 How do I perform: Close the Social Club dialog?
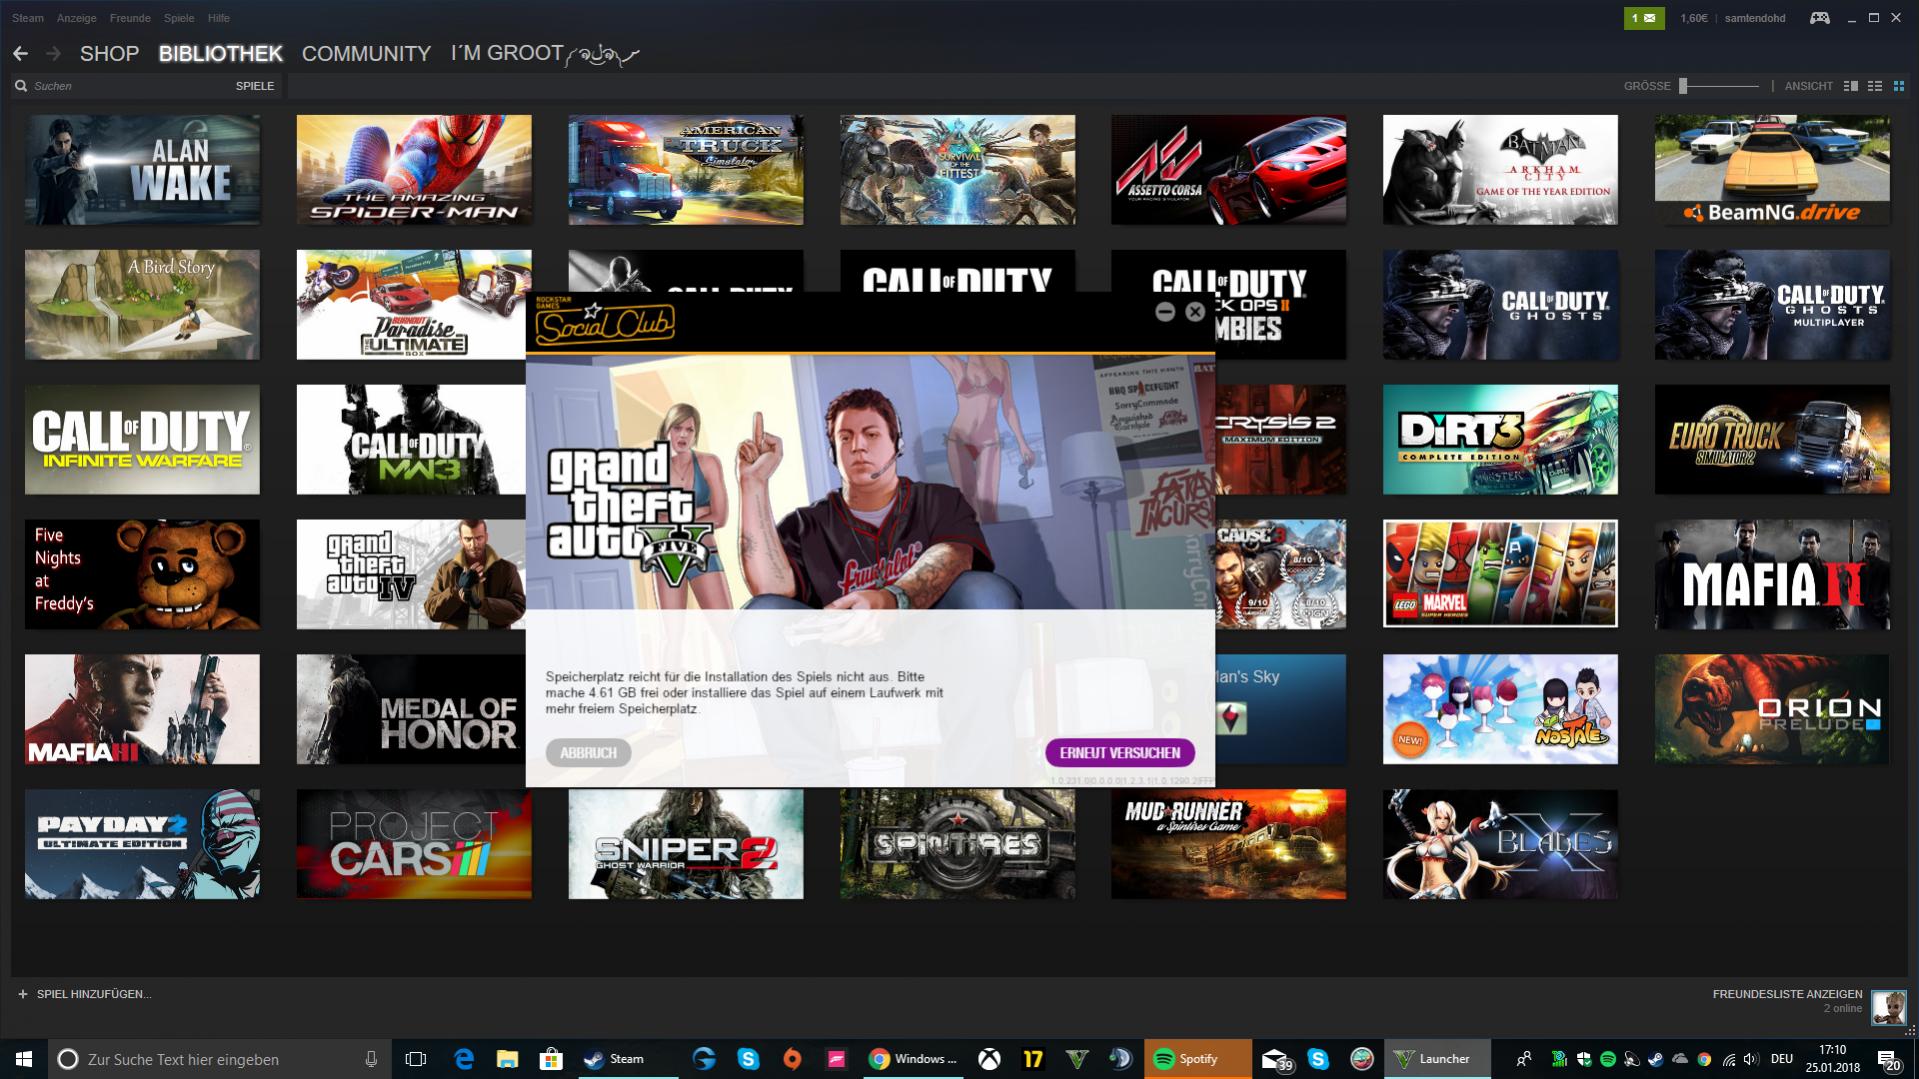click(1195, 312)
